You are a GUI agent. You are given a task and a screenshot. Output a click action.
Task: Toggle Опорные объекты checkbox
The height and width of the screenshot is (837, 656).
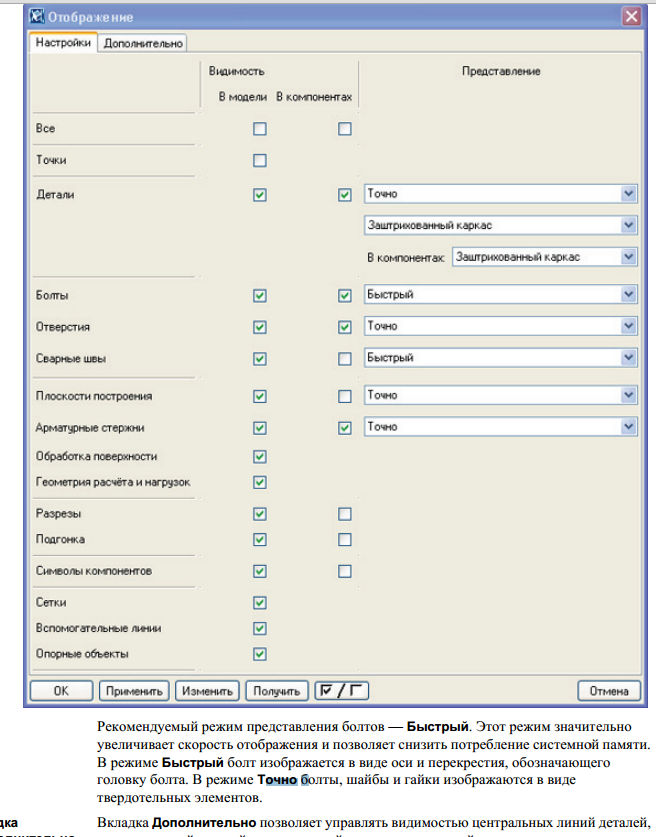260,654
